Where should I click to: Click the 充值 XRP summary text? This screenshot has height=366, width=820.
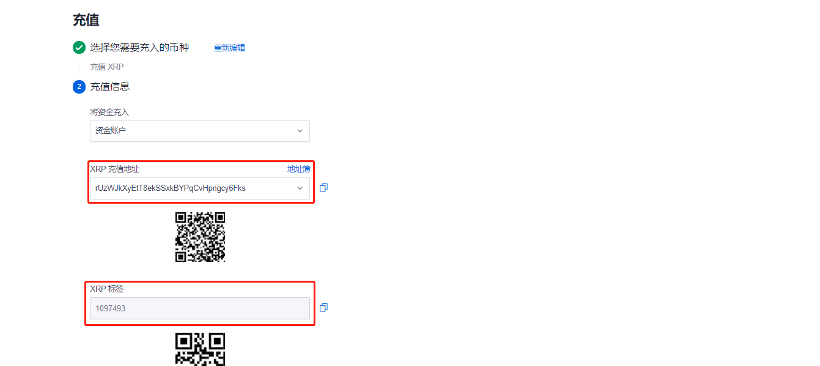click(x=107, y=67)
